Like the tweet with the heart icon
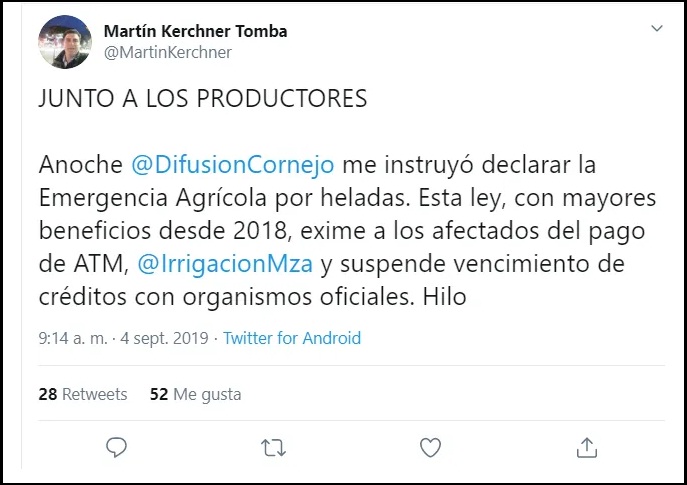The image size is (687, 485). tap(430, 446)
